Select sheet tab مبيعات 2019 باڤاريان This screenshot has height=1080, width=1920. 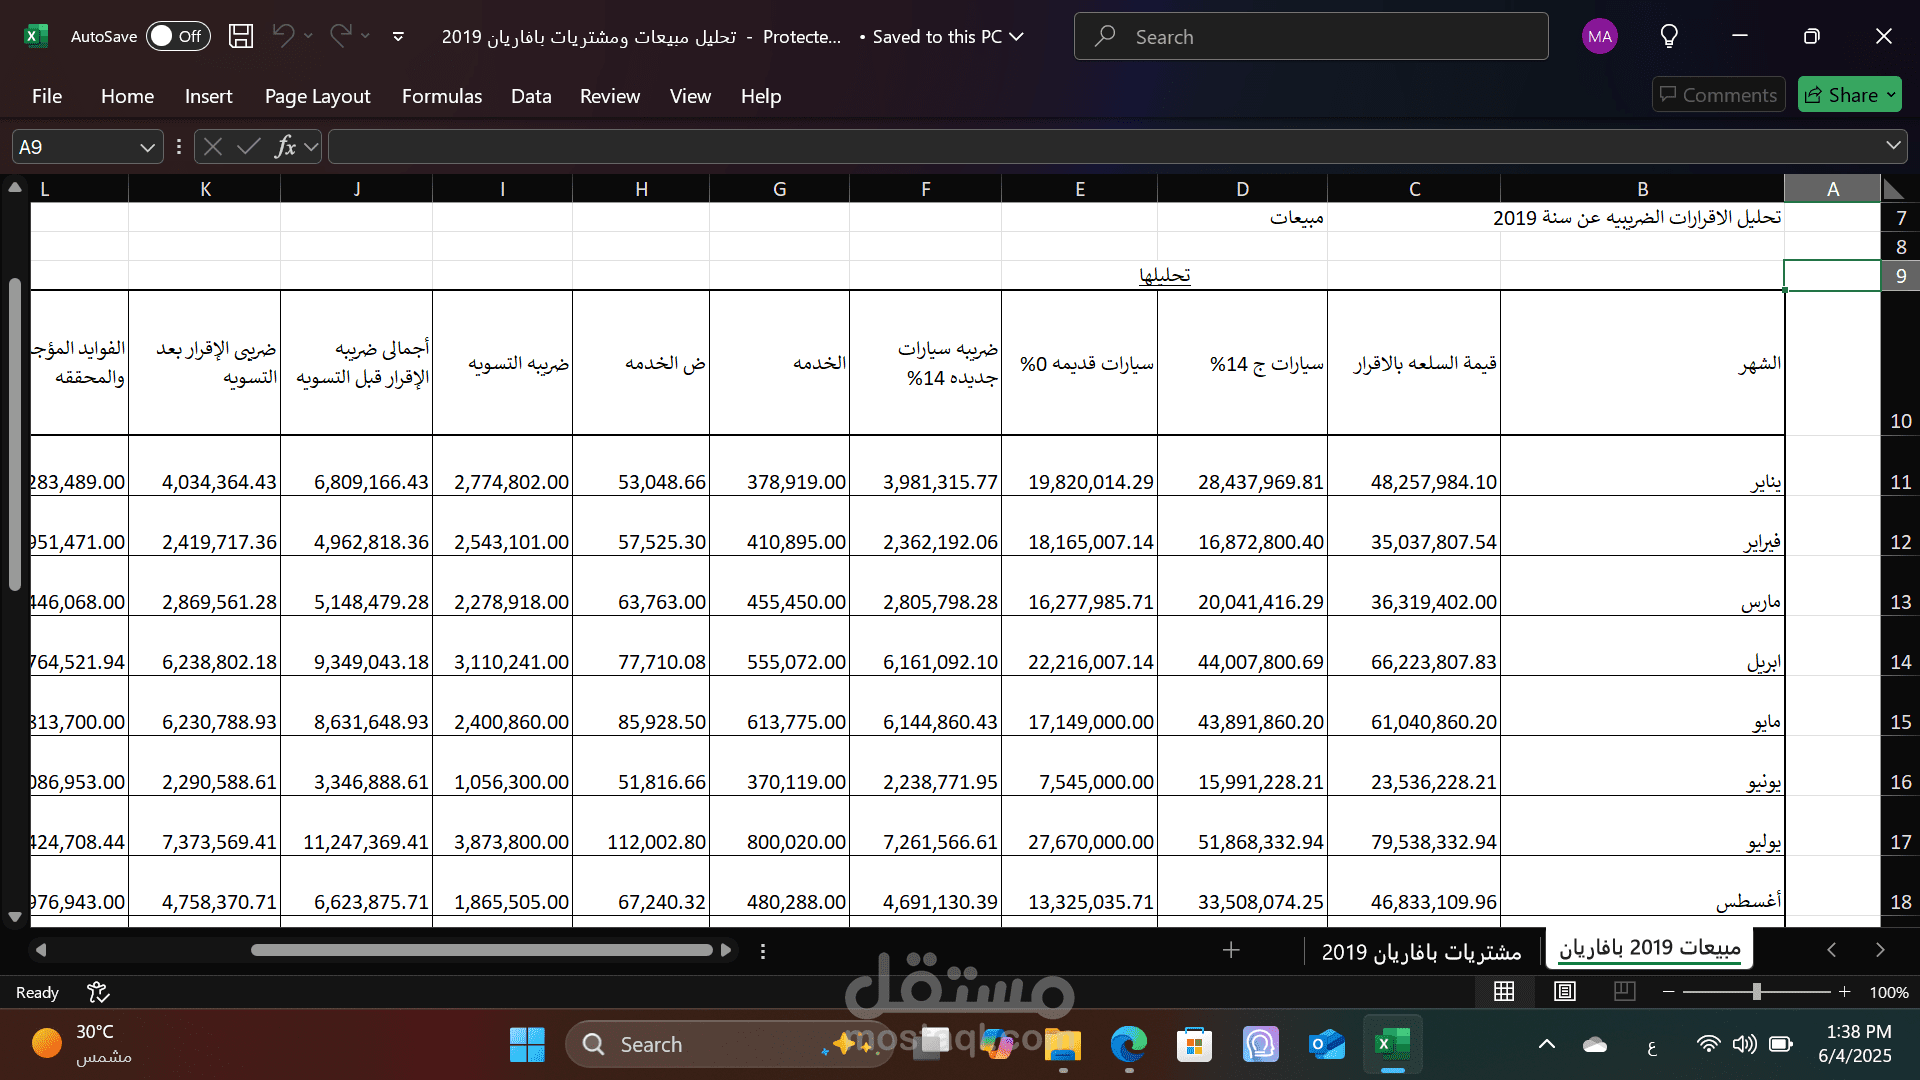(x=1649, y=948)
